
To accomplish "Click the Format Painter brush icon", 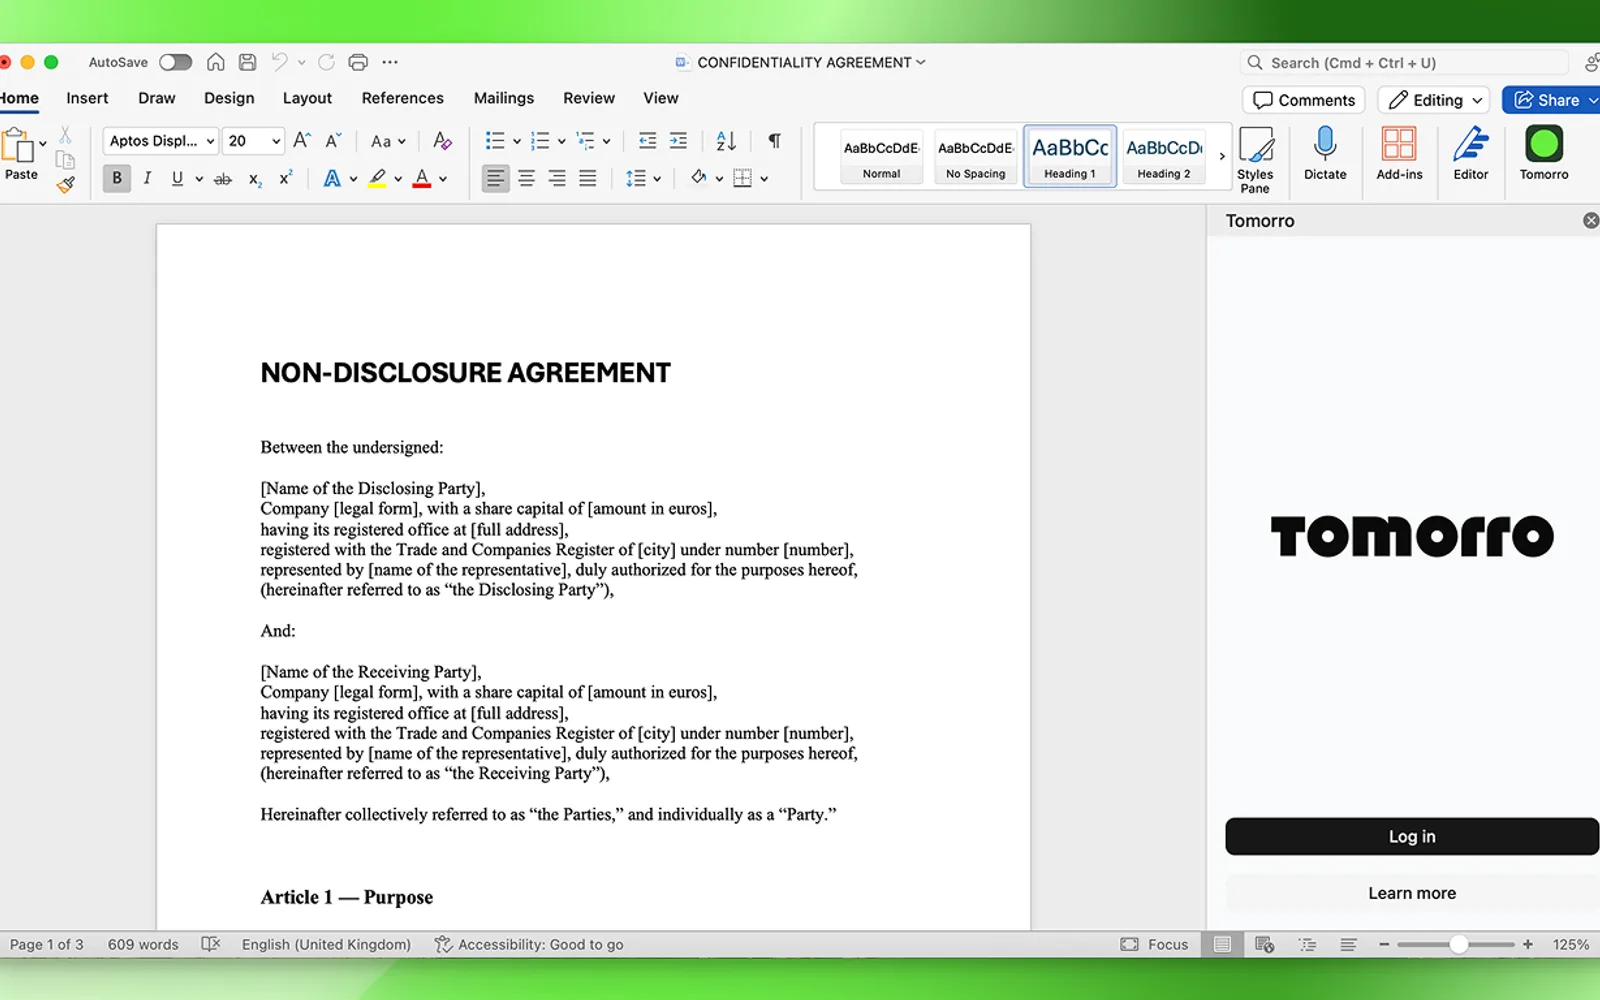I will pos(66,184).
